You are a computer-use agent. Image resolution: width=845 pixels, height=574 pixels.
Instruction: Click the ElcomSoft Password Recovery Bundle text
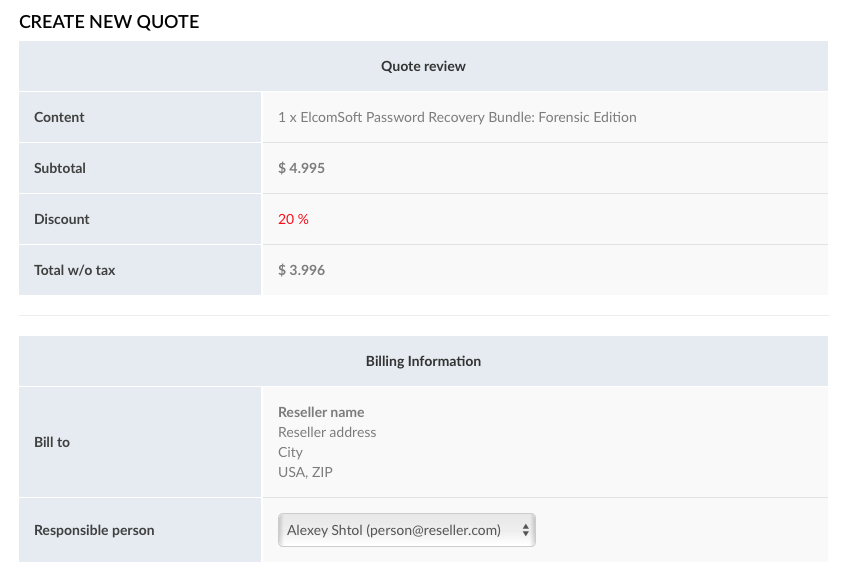tap(457, 117)
